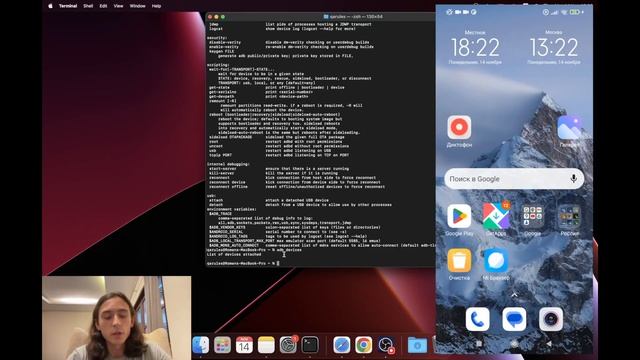This screenshot has width=640, height=360.
Task: Open the Google apps folder
Action: [x=533, y=216]
